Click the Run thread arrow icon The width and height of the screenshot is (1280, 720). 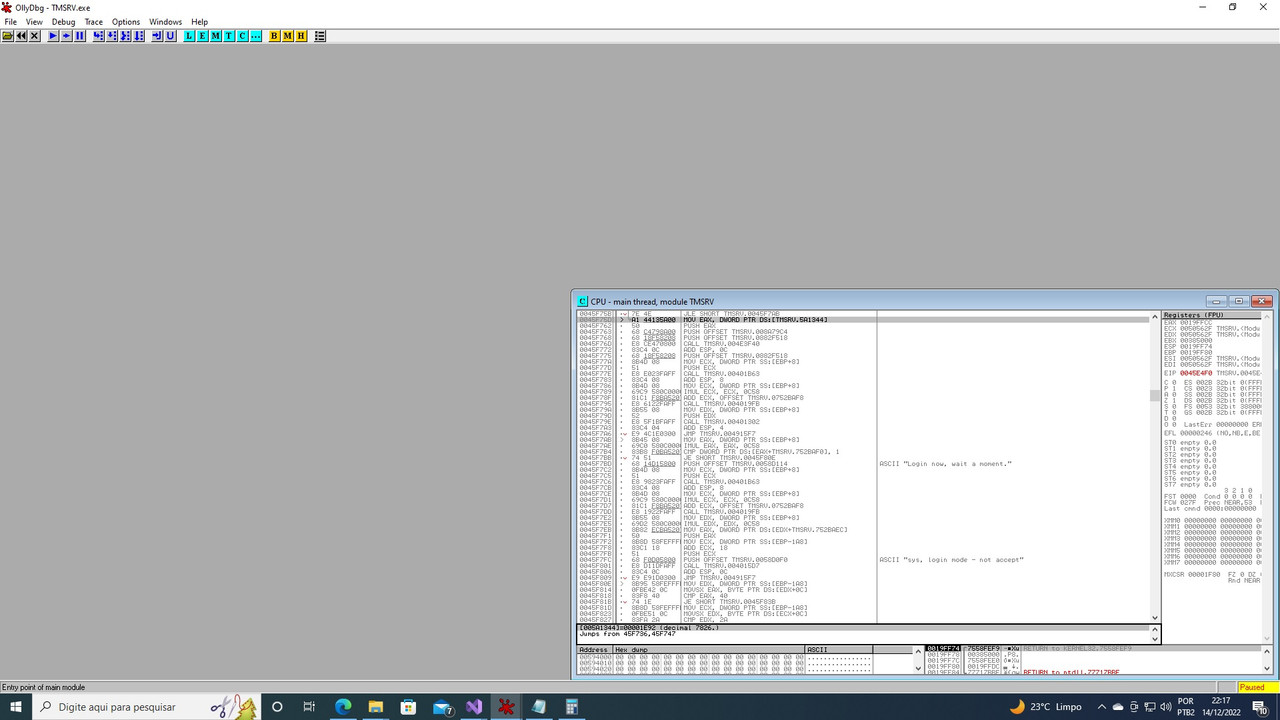(66, 36)
